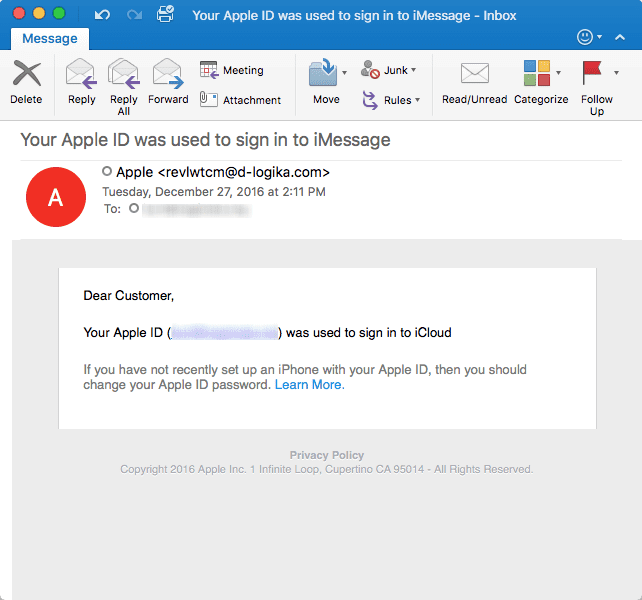Undo the last action
This screenshot has width=642, height=600.
pos(102,15)
